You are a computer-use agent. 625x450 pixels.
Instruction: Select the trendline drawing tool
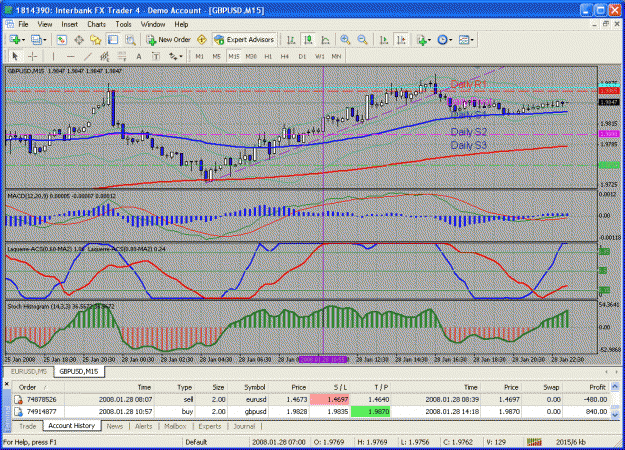pyautogui.click(x=88, y=57)
